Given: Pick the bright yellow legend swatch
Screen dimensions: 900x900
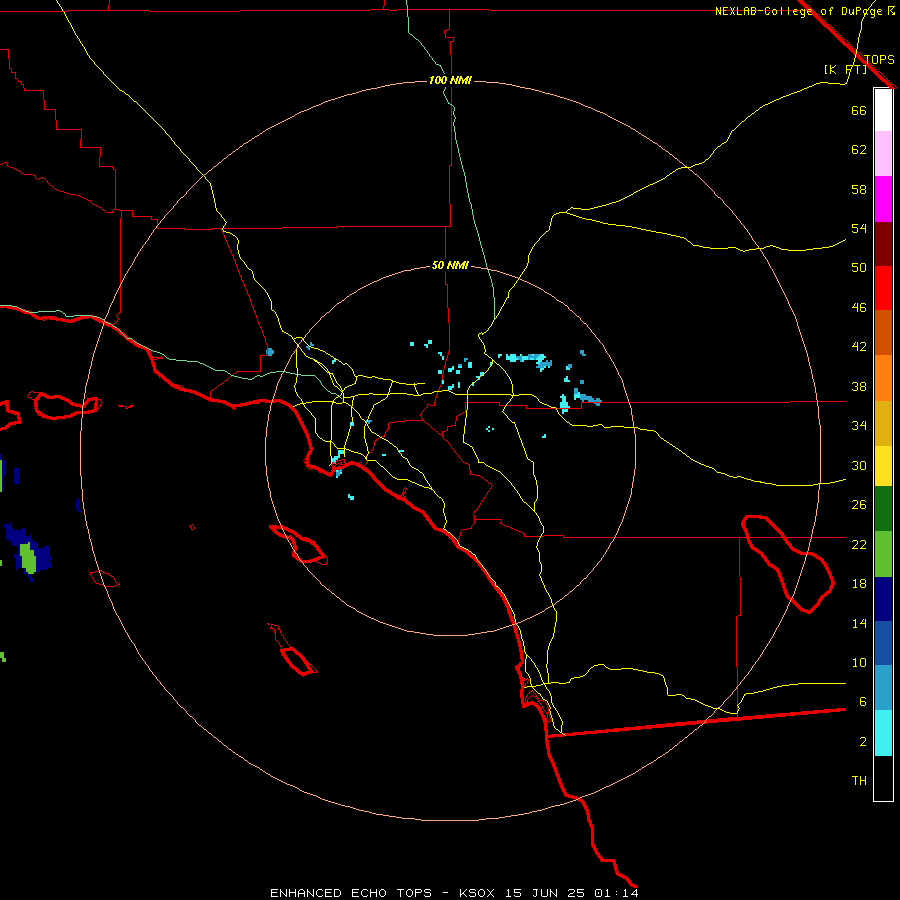Looking at the screenshot, I should coord(883,466).
